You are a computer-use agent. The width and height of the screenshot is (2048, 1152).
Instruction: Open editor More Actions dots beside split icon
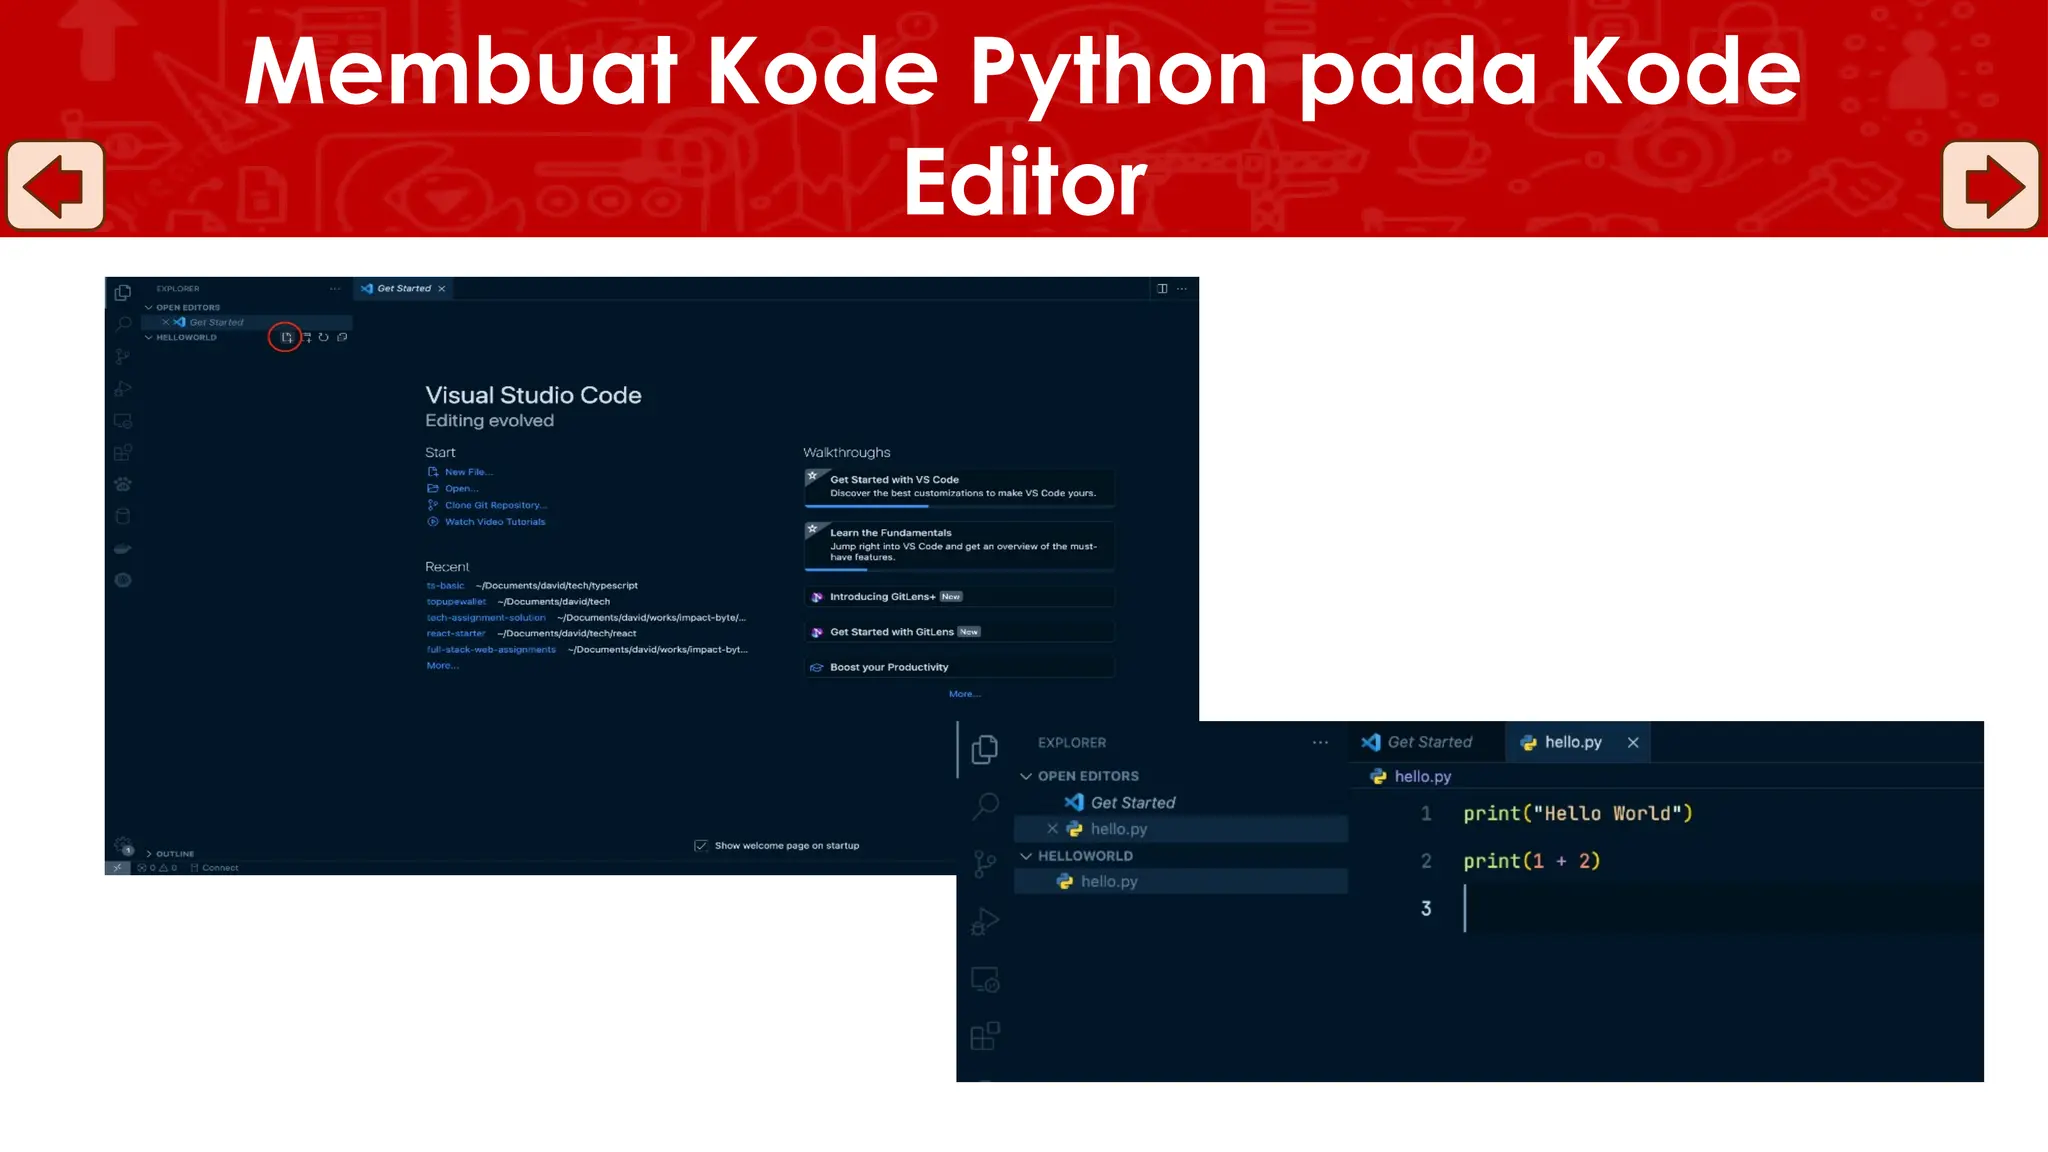coord(1182,288)
